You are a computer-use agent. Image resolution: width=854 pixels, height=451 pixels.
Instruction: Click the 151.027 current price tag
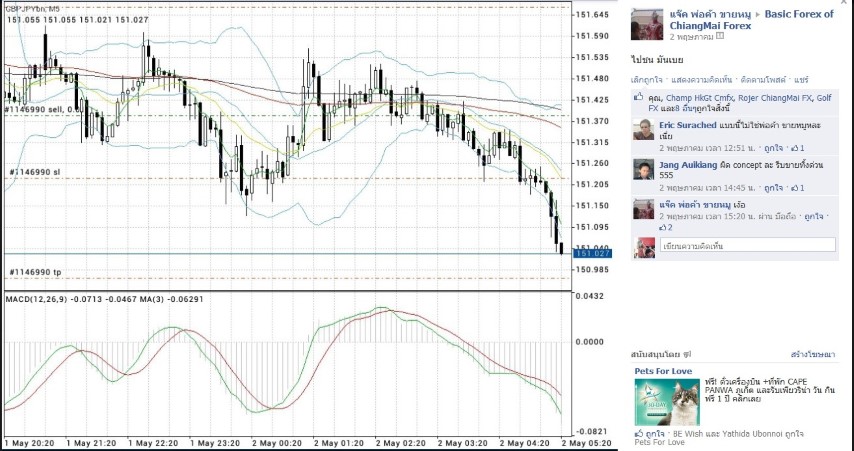coord(593,253)
